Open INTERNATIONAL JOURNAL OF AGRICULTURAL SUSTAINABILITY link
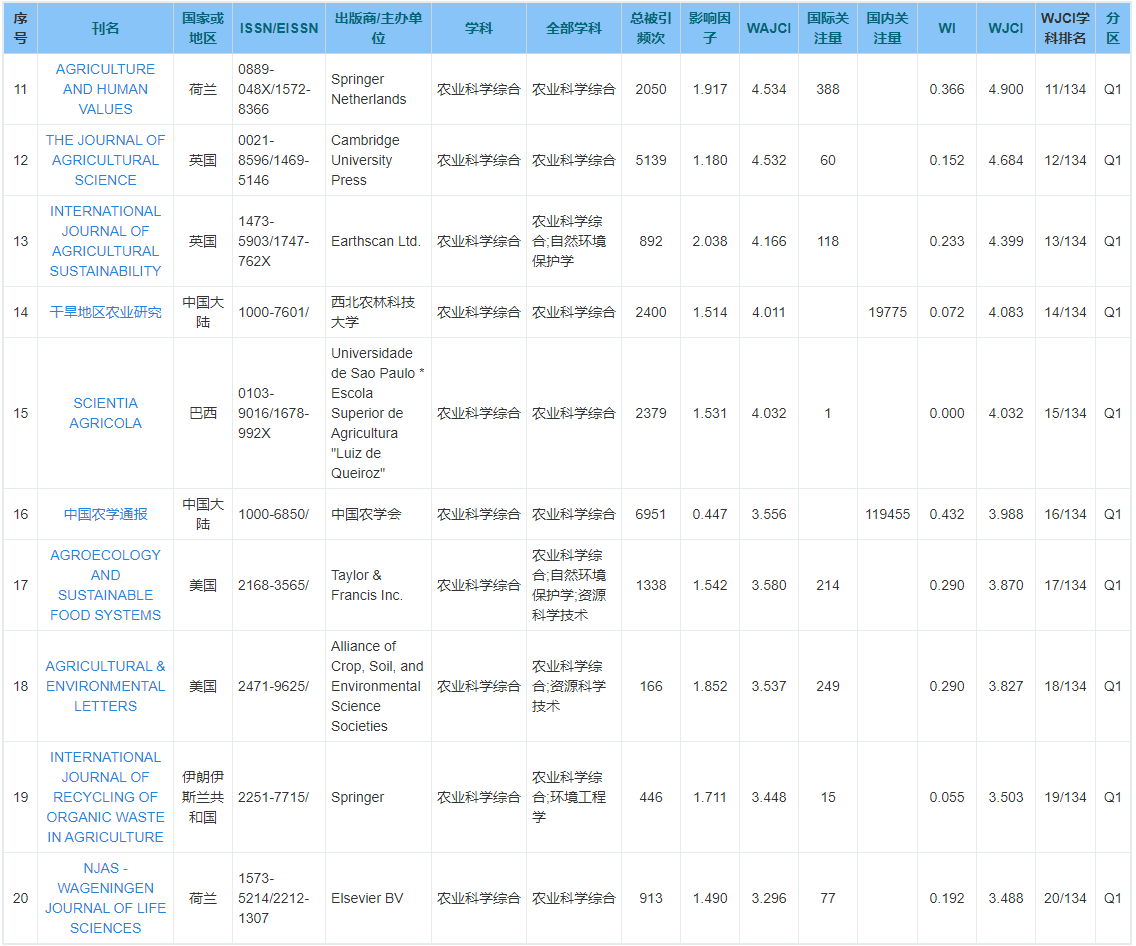The width and height of the screenshot is (1136, 946). tap(105, 241)
